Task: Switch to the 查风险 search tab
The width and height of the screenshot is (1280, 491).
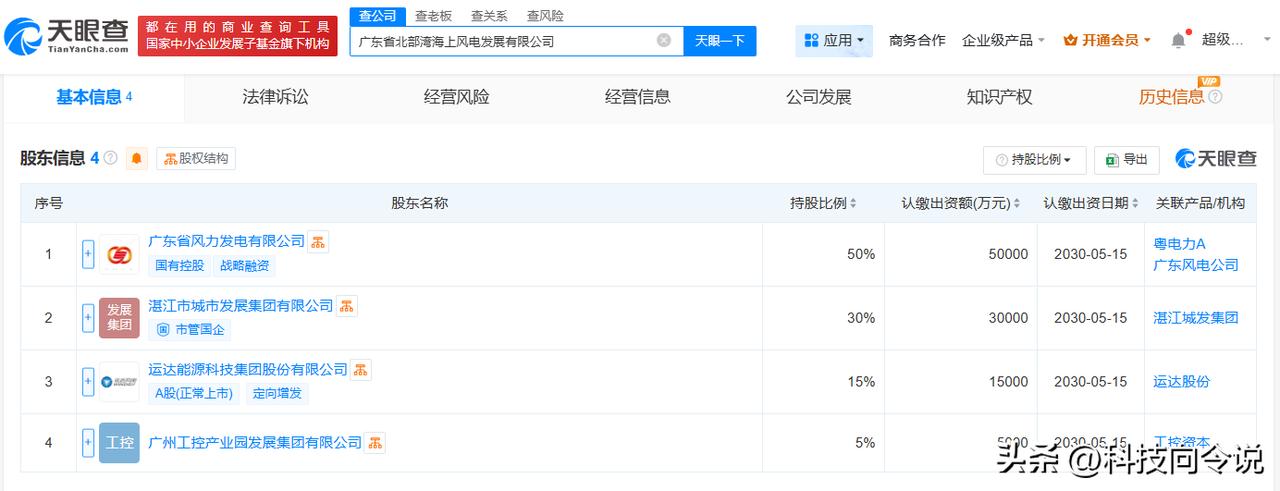Action: click(545, 16)
